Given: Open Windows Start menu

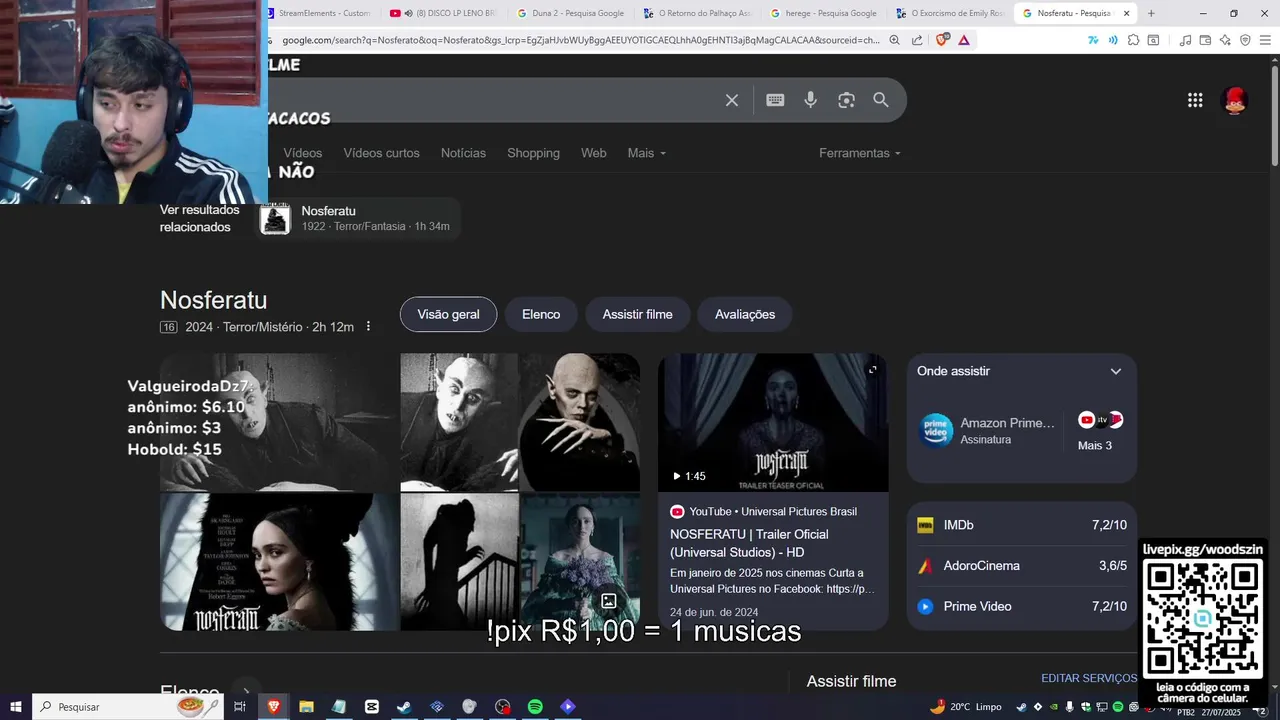Looking at the screenshot, I should [16, 707].
